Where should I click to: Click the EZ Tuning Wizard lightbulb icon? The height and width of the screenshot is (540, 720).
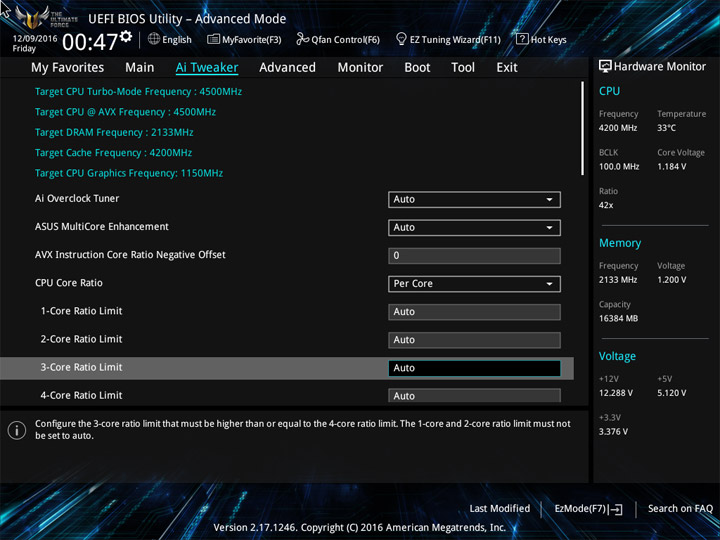pos(401,39)
